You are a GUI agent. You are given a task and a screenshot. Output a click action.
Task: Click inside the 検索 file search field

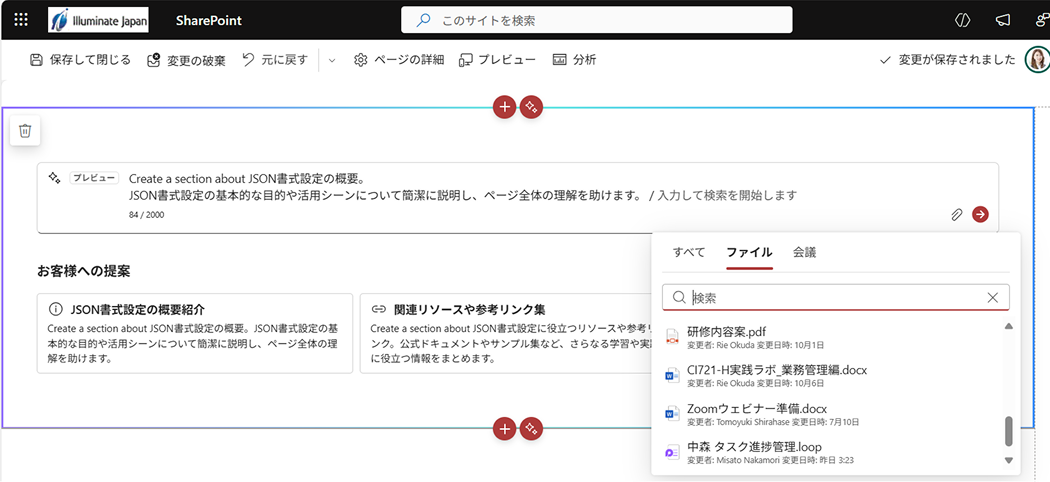(830, 297)
